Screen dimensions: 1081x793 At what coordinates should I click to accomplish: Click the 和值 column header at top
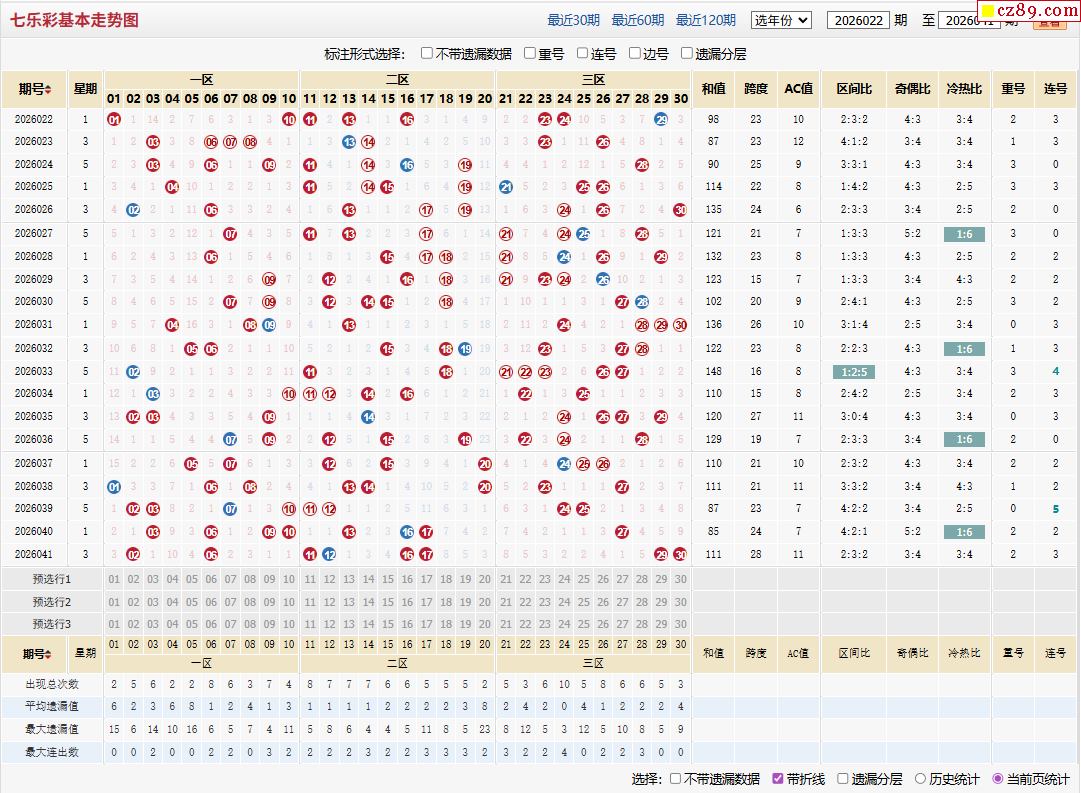point(713,89)
